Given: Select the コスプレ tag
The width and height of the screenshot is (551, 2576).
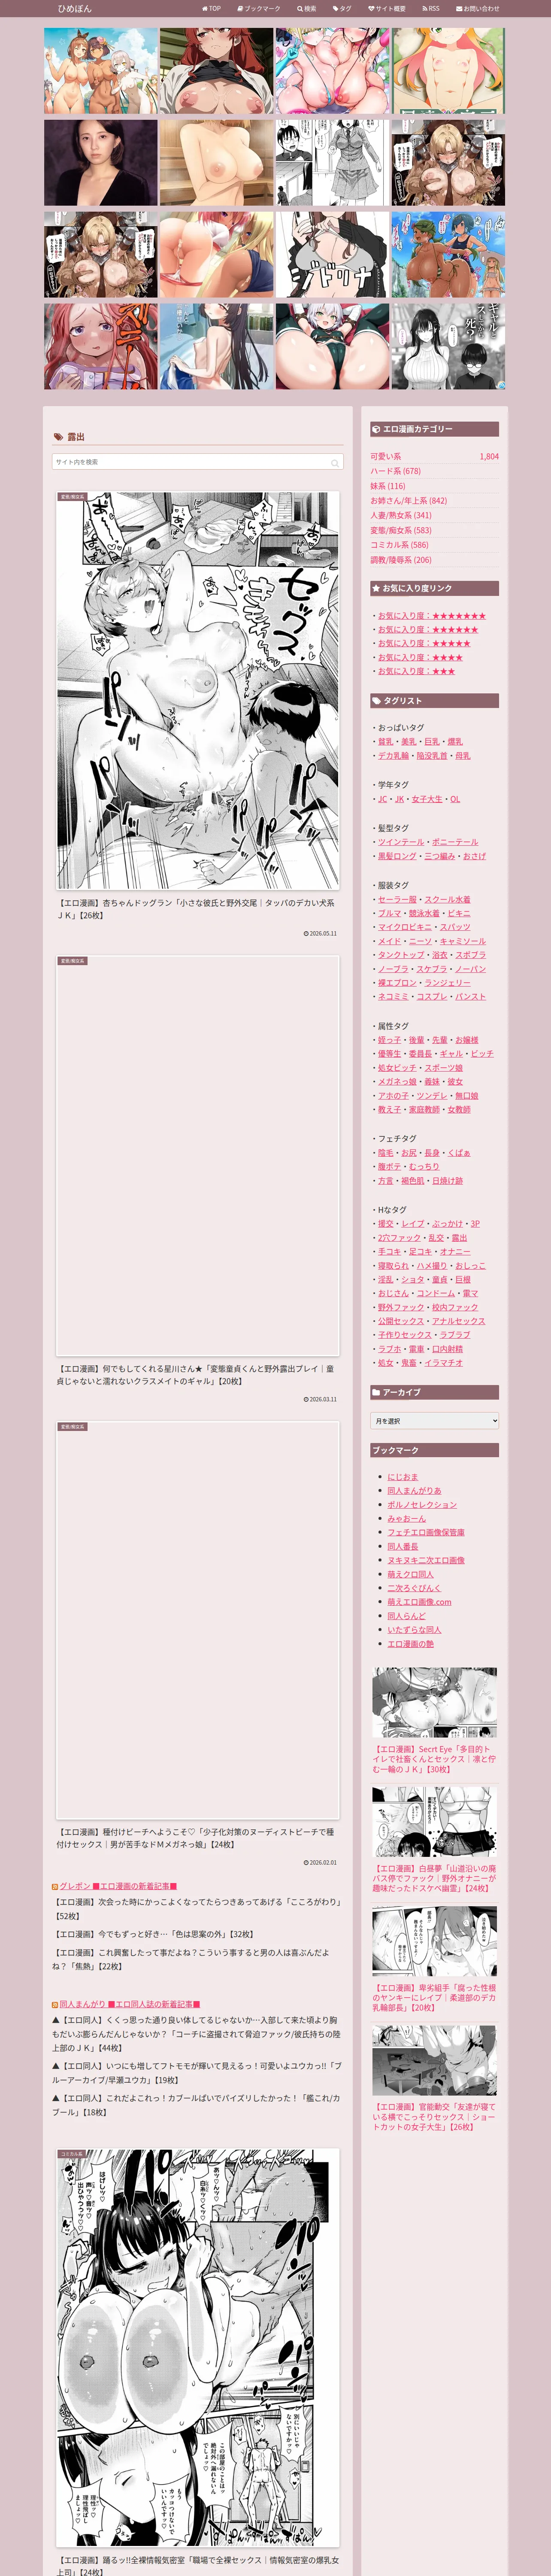Looking at the screenshot, I should (x=432, y=997).
